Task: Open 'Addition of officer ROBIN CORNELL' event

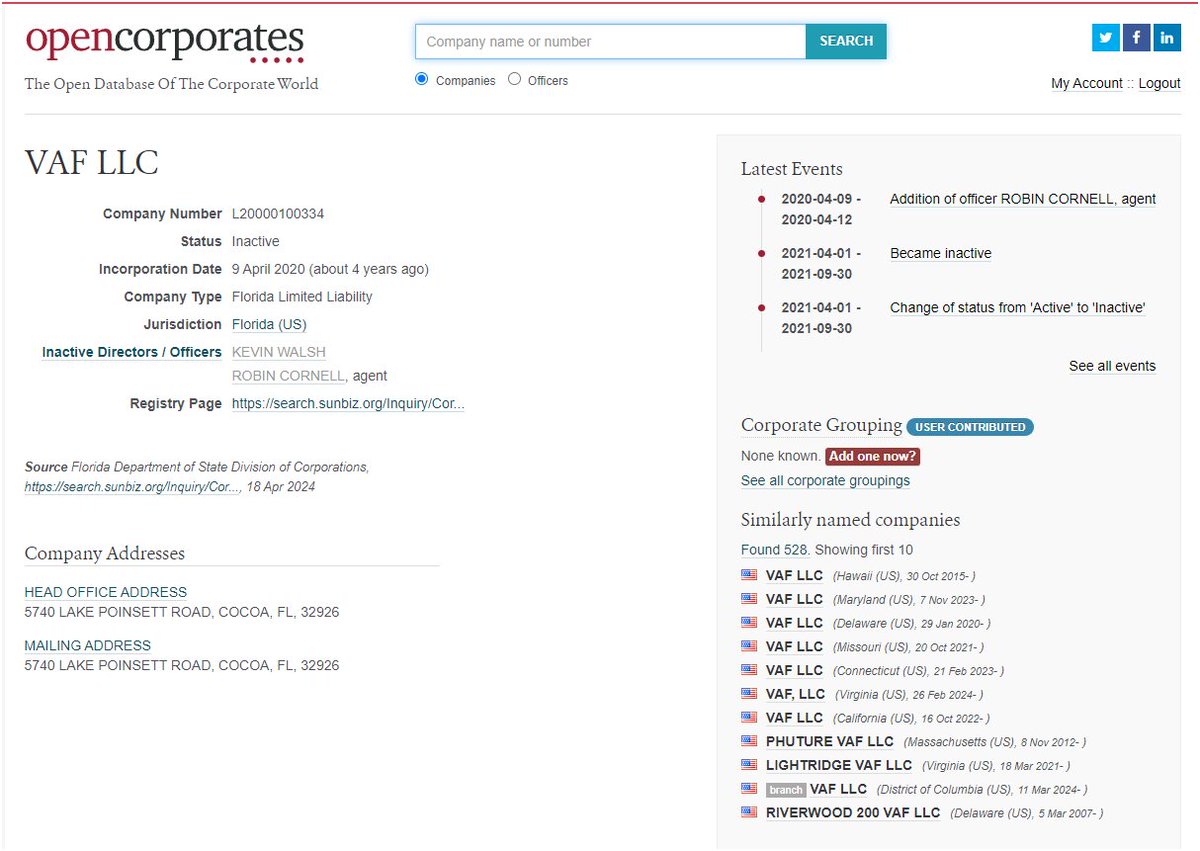Action: (x=1023, y=199)
